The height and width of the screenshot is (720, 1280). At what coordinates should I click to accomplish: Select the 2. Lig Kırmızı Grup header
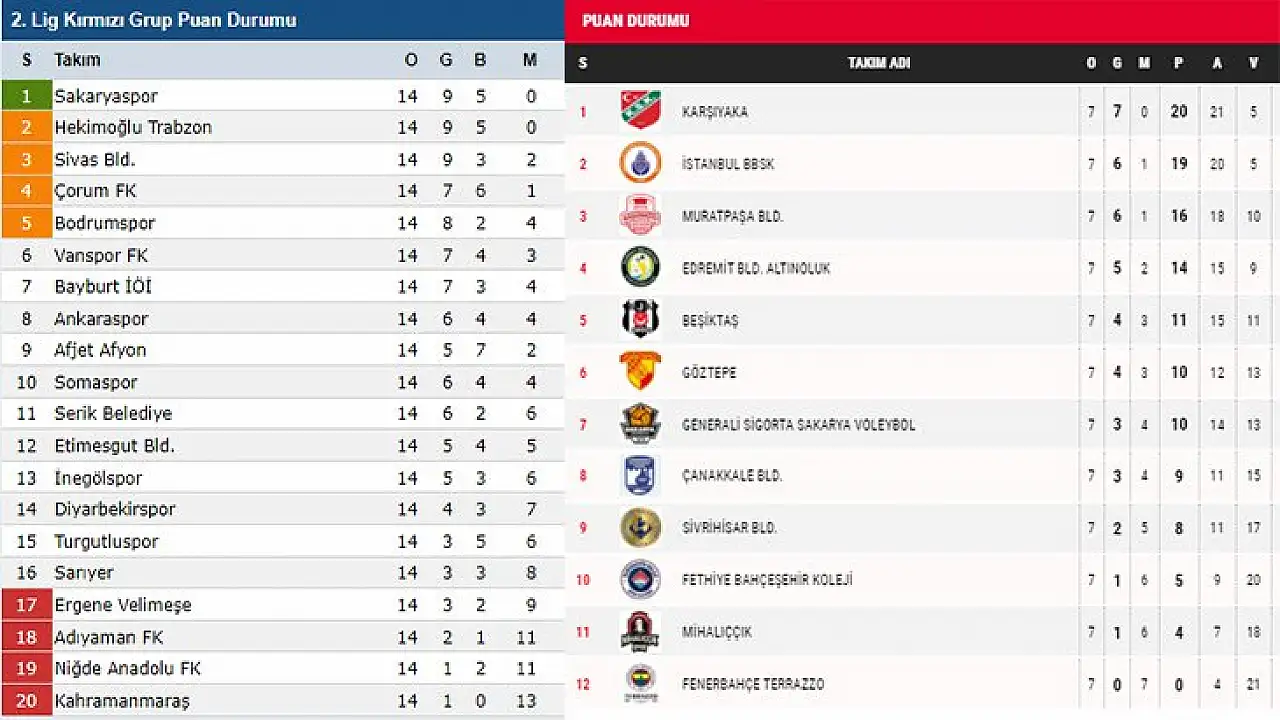[x=154, y=20]
